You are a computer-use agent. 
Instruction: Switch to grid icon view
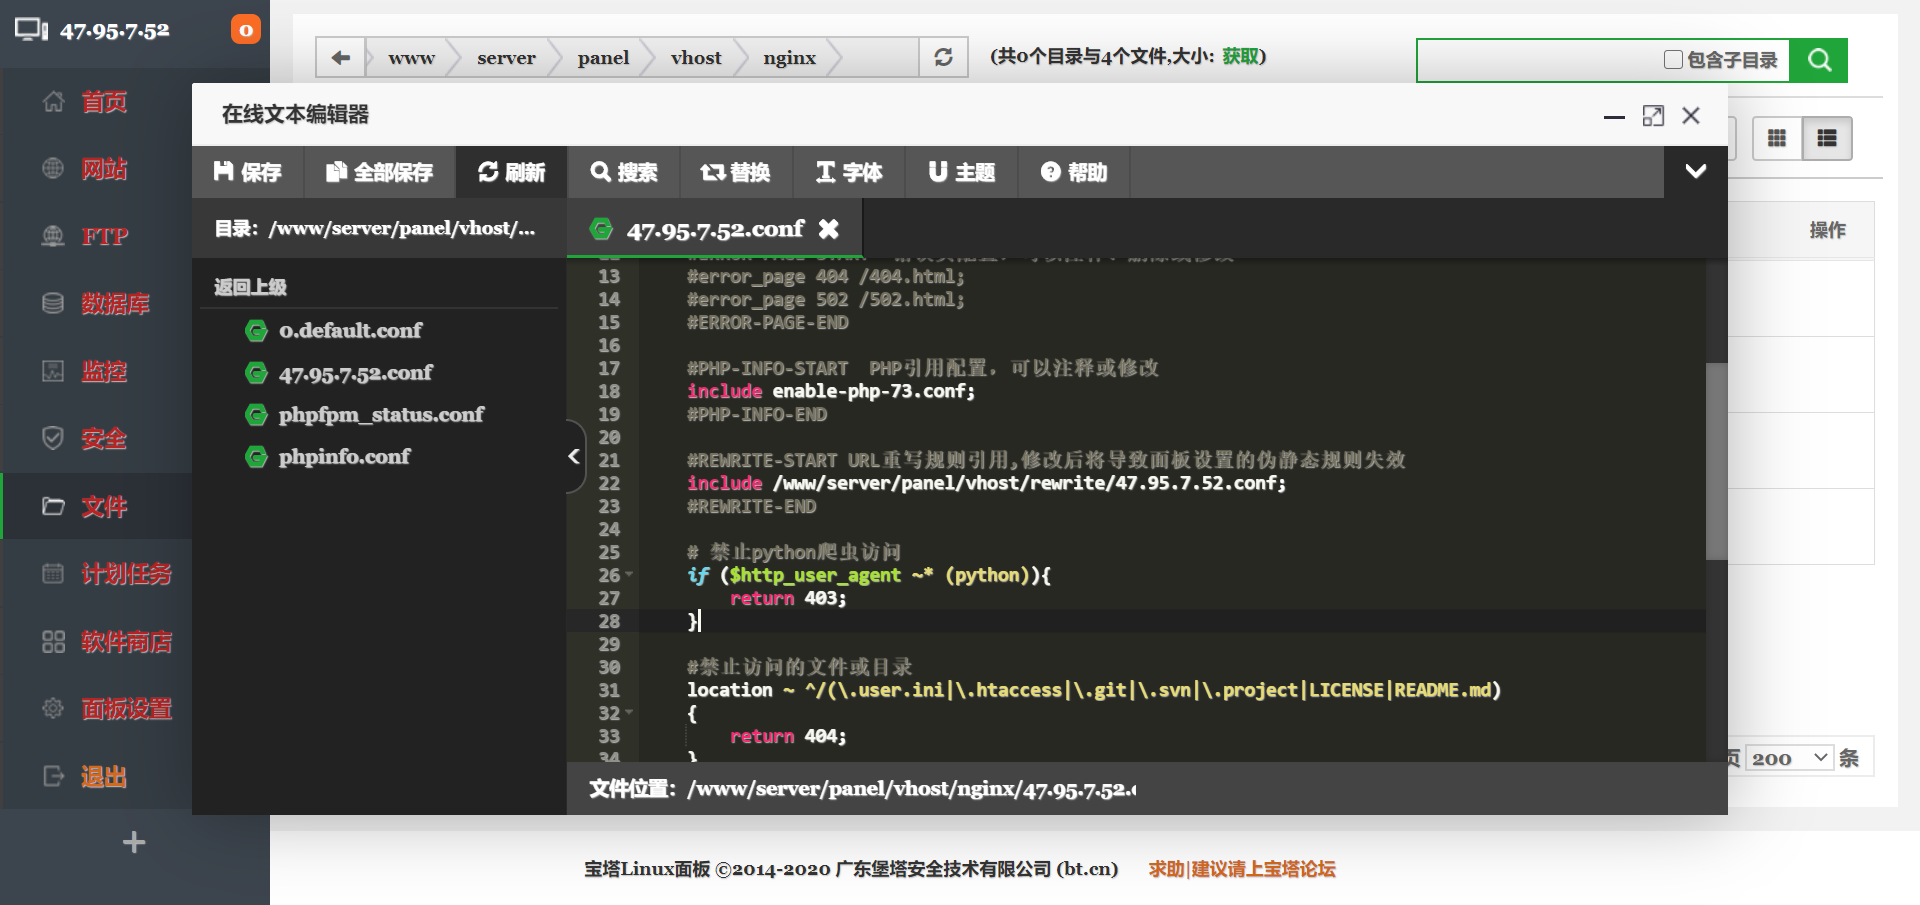[1777, 138]
